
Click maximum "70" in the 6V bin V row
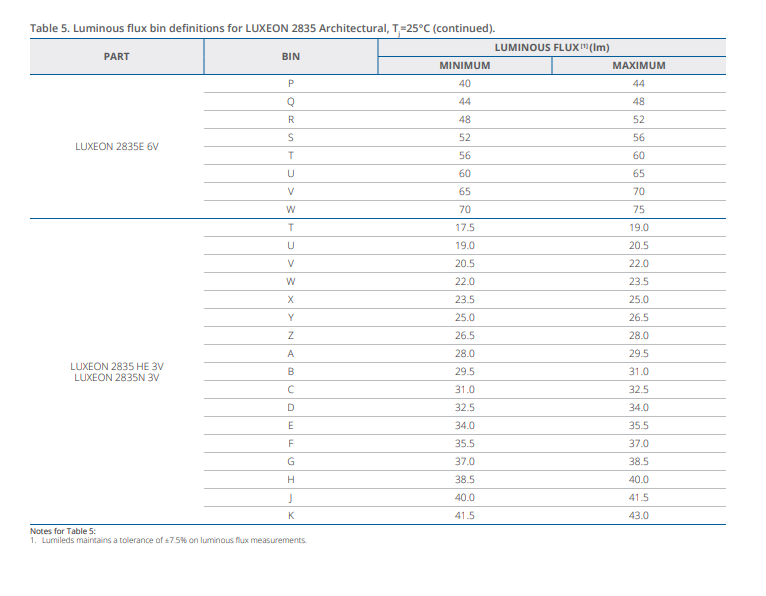(x=638, y=192)
